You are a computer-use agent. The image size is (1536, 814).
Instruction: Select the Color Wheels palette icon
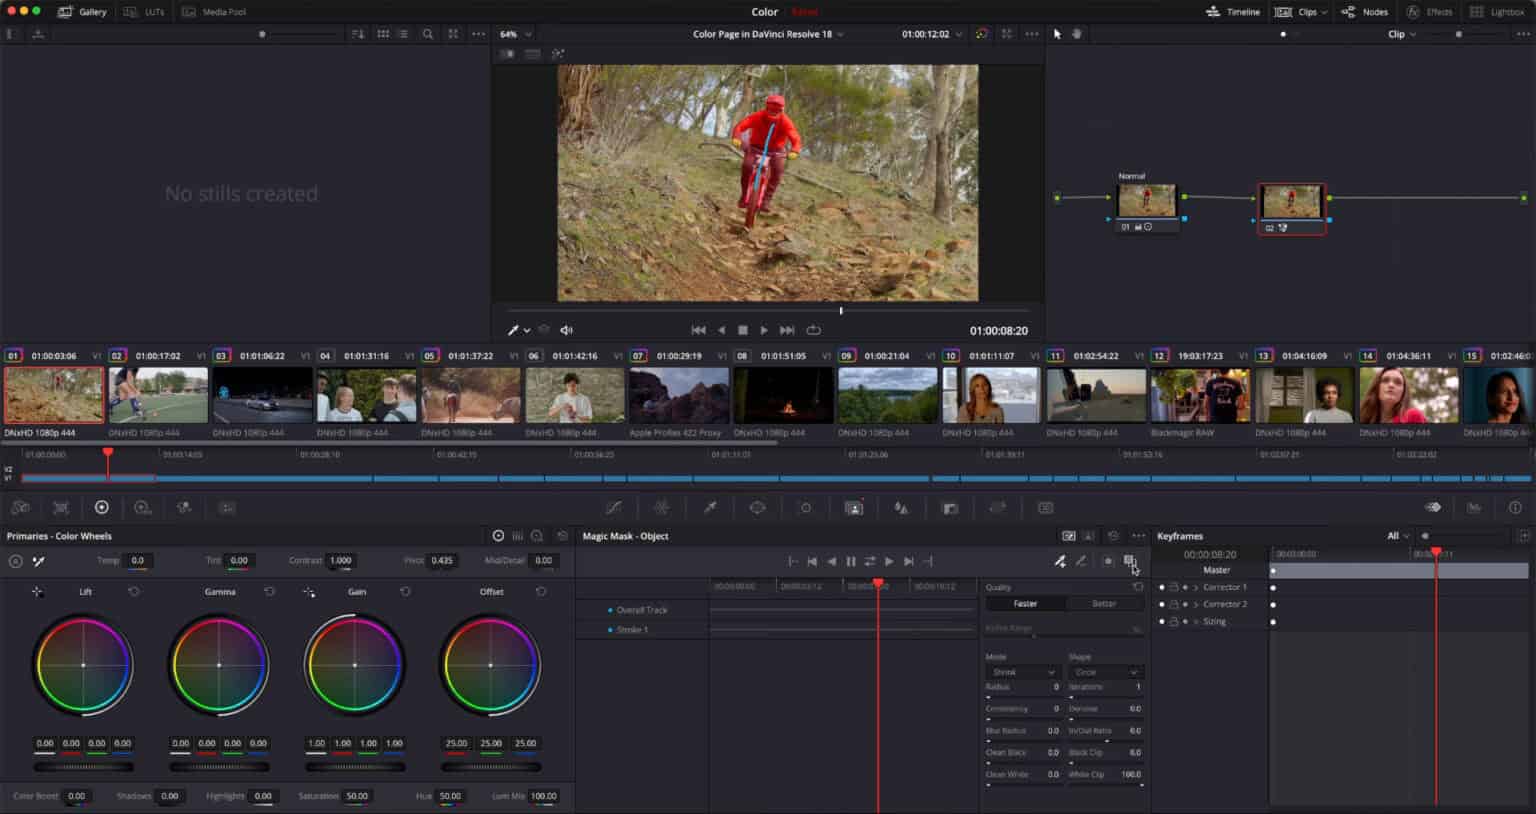(101, 508)
